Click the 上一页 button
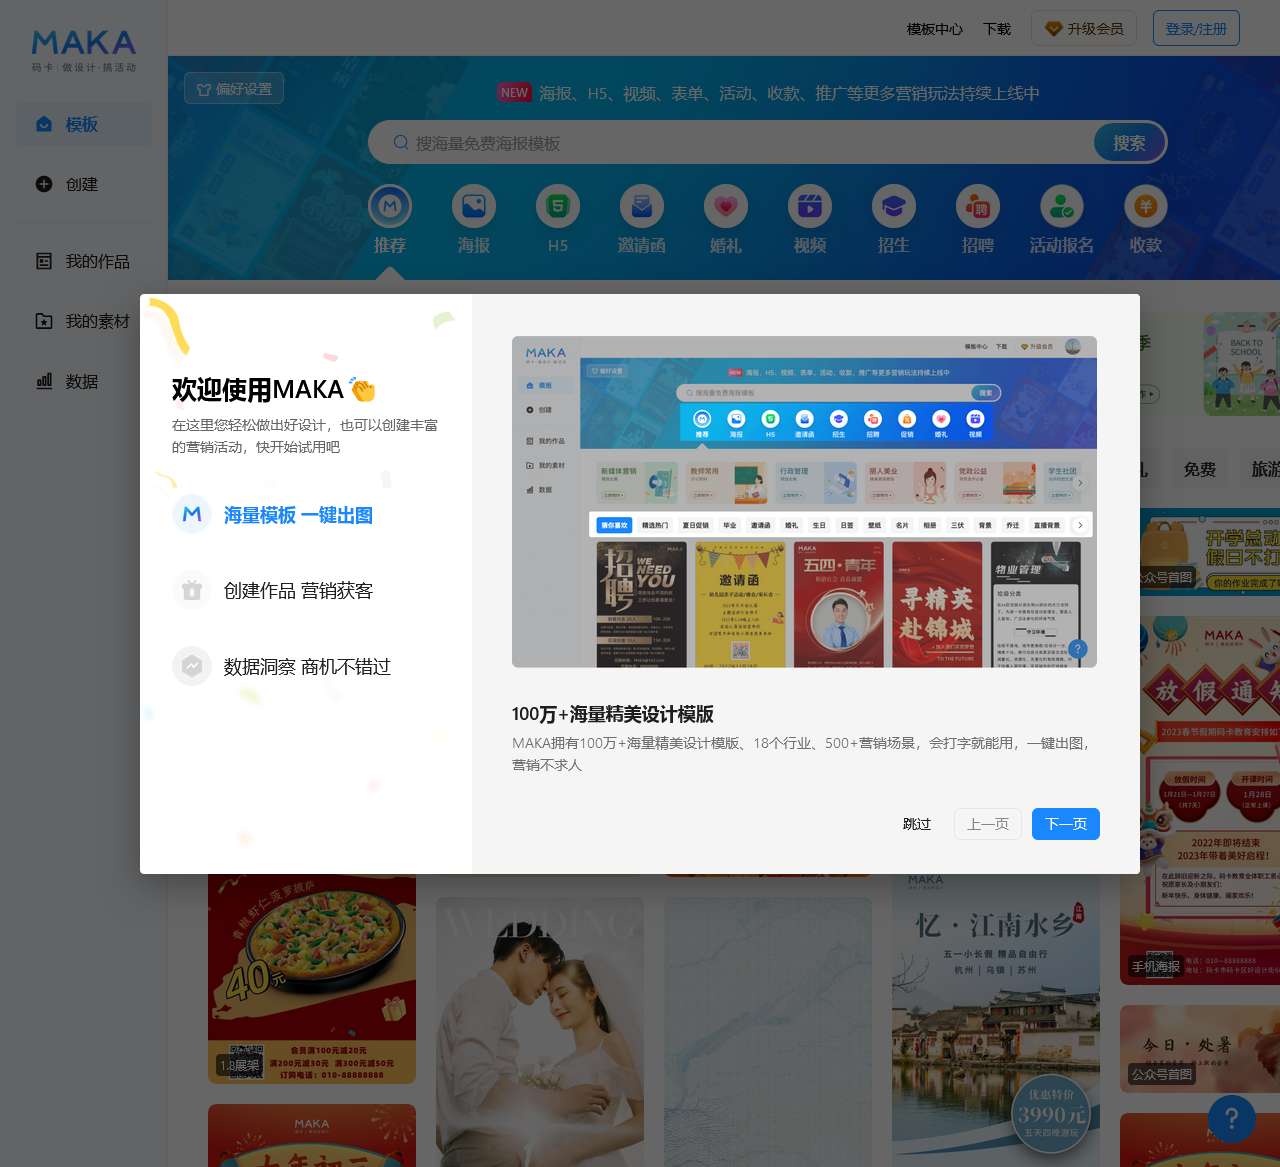Screen dimensions: 1280x1167 pyautogui.click(x=988, y=824)
